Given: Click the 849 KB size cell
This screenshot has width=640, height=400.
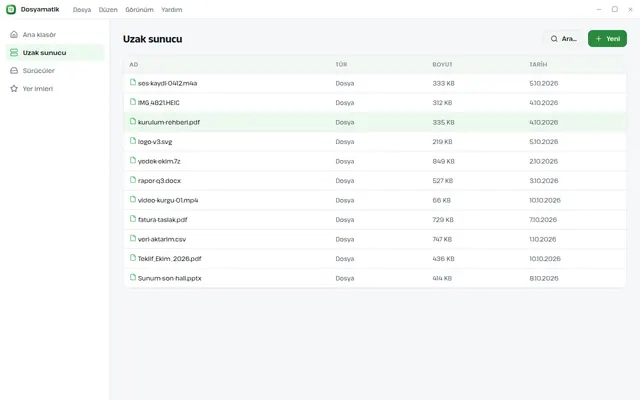Looking at the screenshot, I should click(443, 161).
